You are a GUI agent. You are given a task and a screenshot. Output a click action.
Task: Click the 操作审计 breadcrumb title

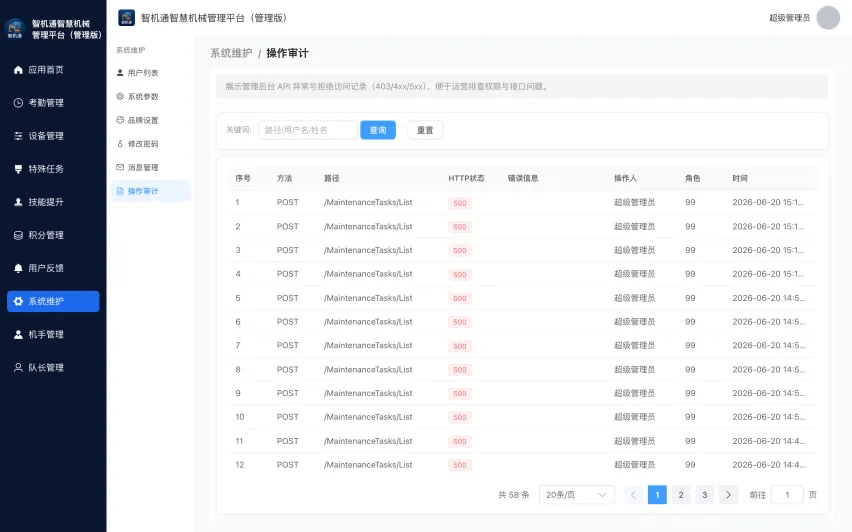287,53
